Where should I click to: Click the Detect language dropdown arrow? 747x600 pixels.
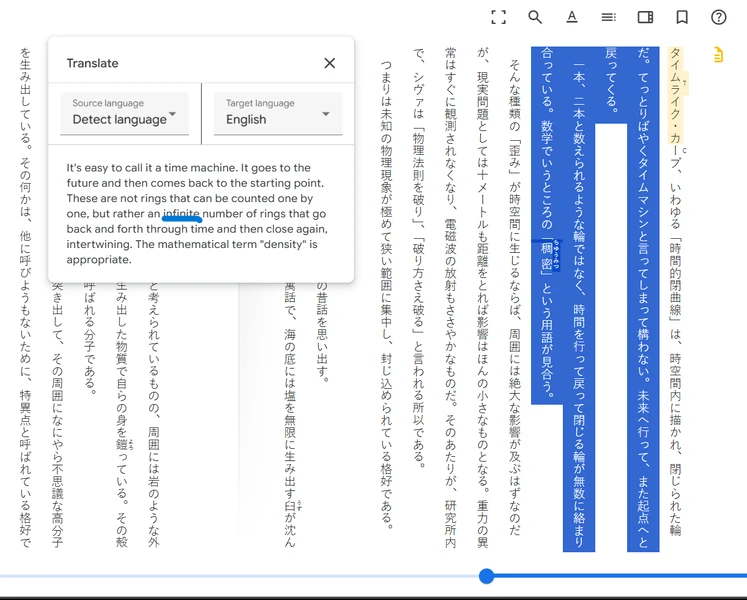tap(173, 114)
